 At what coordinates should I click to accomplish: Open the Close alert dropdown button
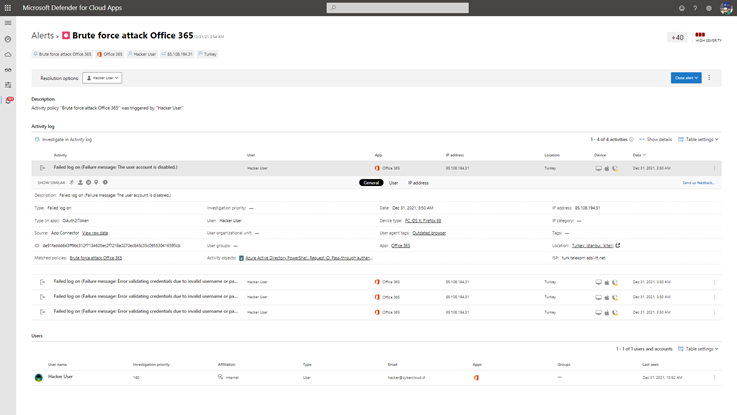[686, 78]
